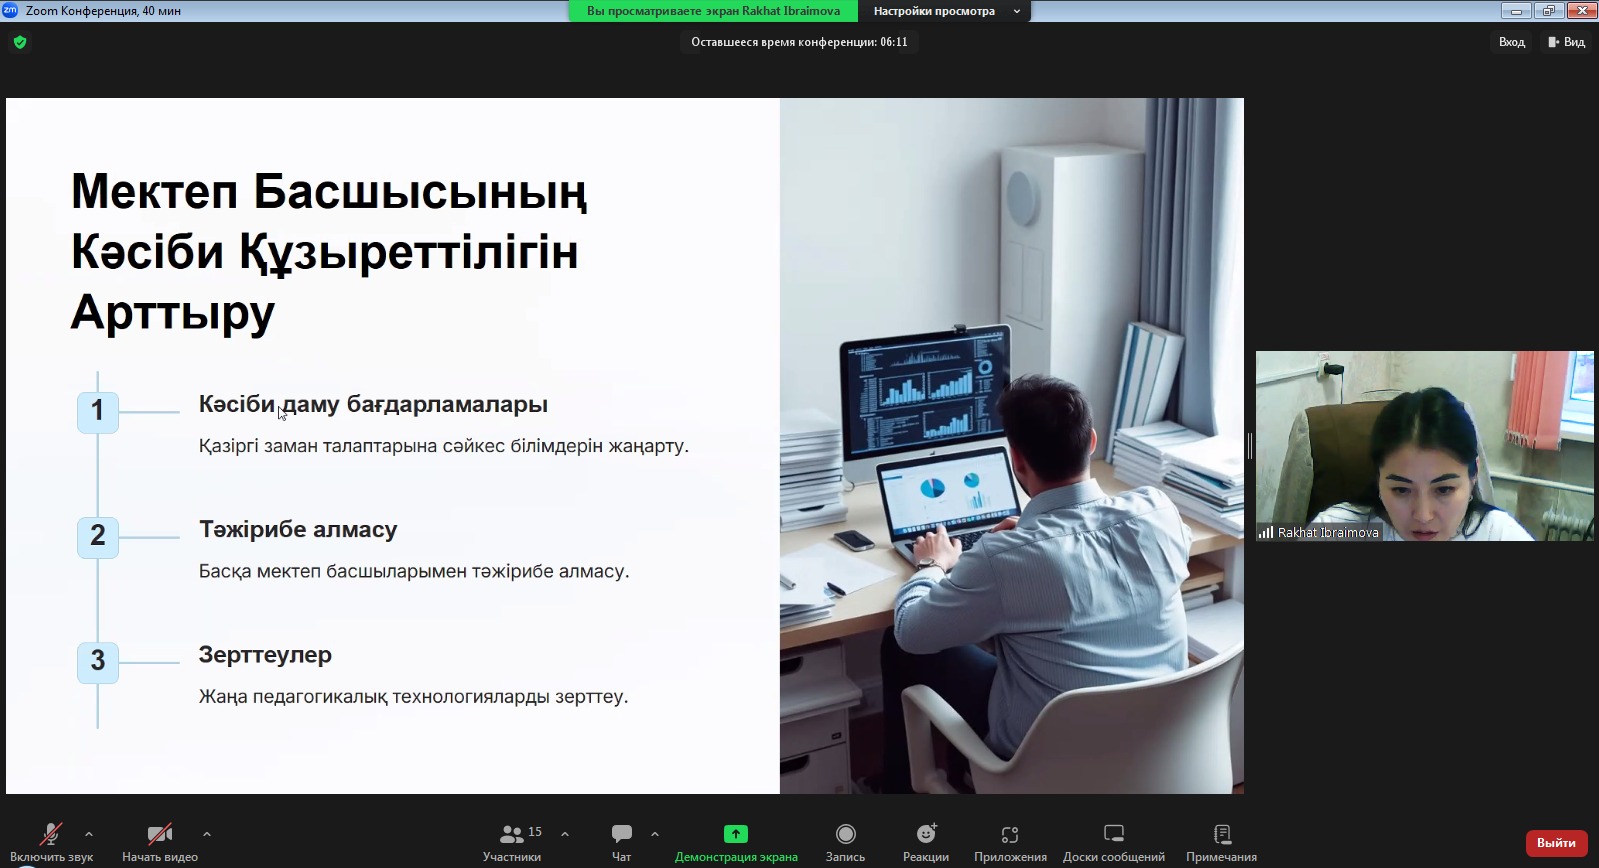
Task: Click the slide title Мектеп Басшысының
Action: (329, 191)
